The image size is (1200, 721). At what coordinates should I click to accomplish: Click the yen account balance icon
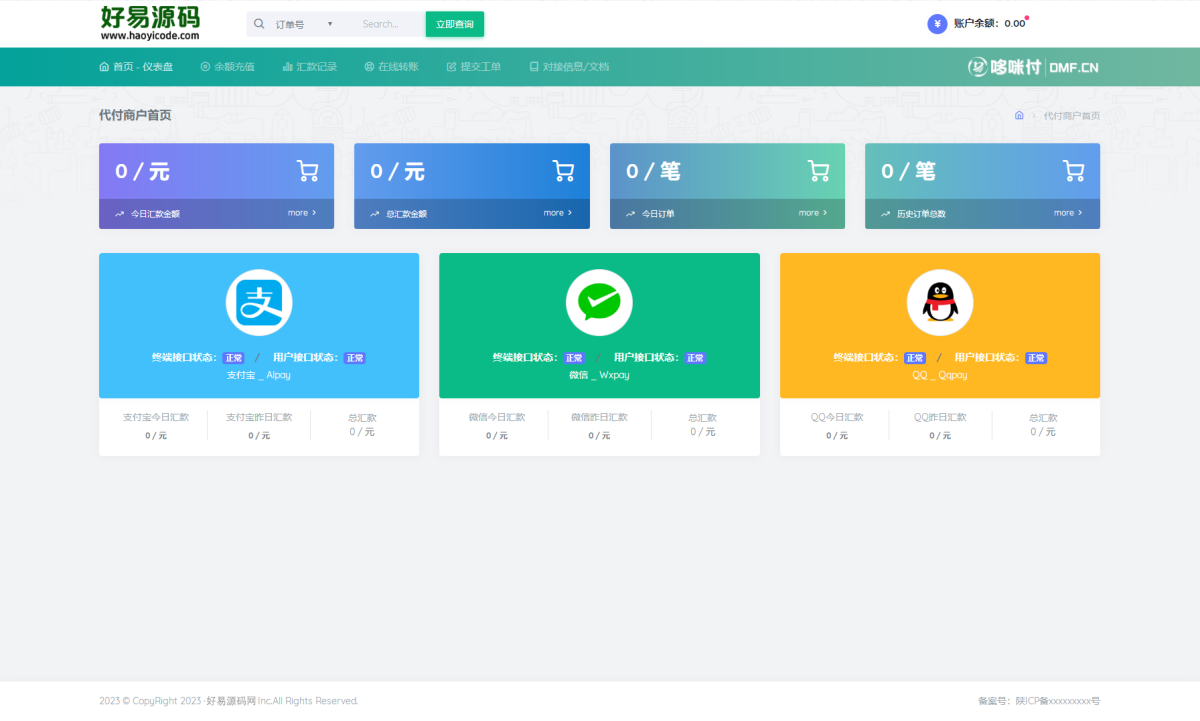coord(937,24)
